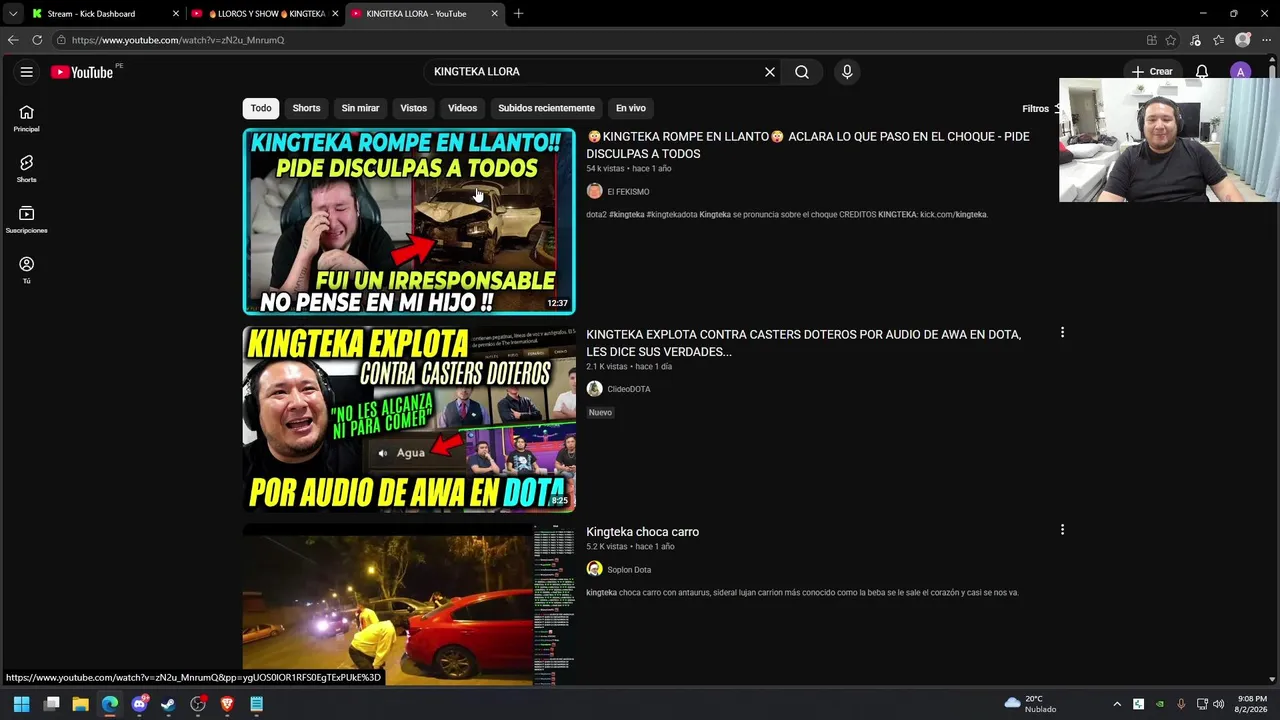Open the browser media control icon

1195,40
